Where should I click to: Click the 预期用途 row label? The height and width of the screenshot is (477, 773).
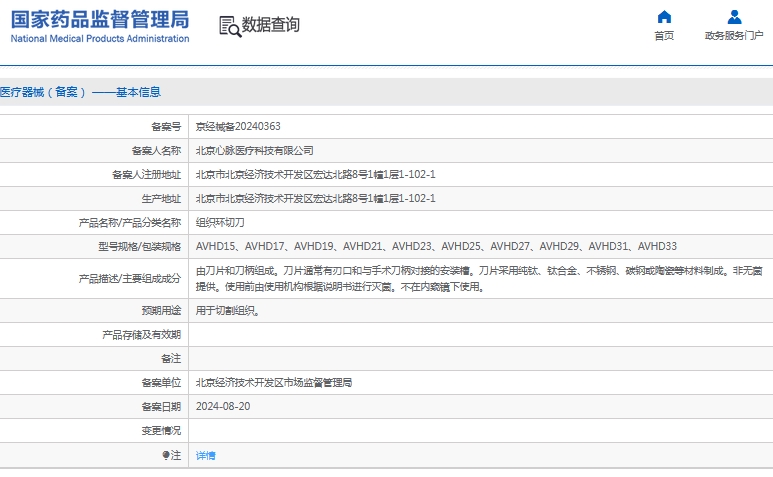(161, 311)
